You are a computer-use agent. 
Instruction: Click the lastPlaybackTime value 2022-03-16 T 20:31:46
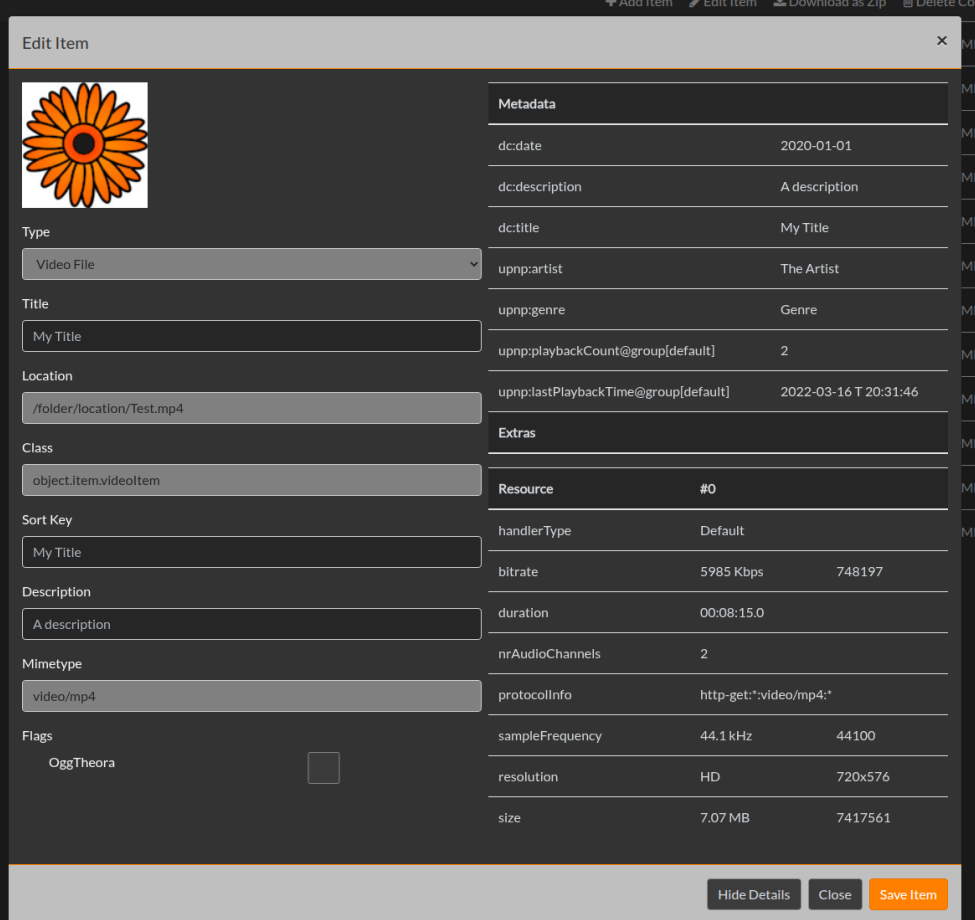[x=849, y=392]
